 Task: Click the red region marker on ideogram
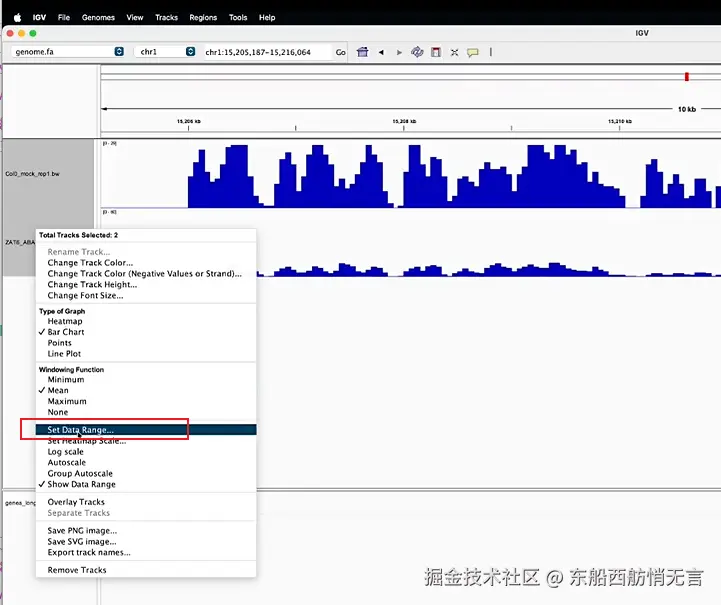coord(687,77)
